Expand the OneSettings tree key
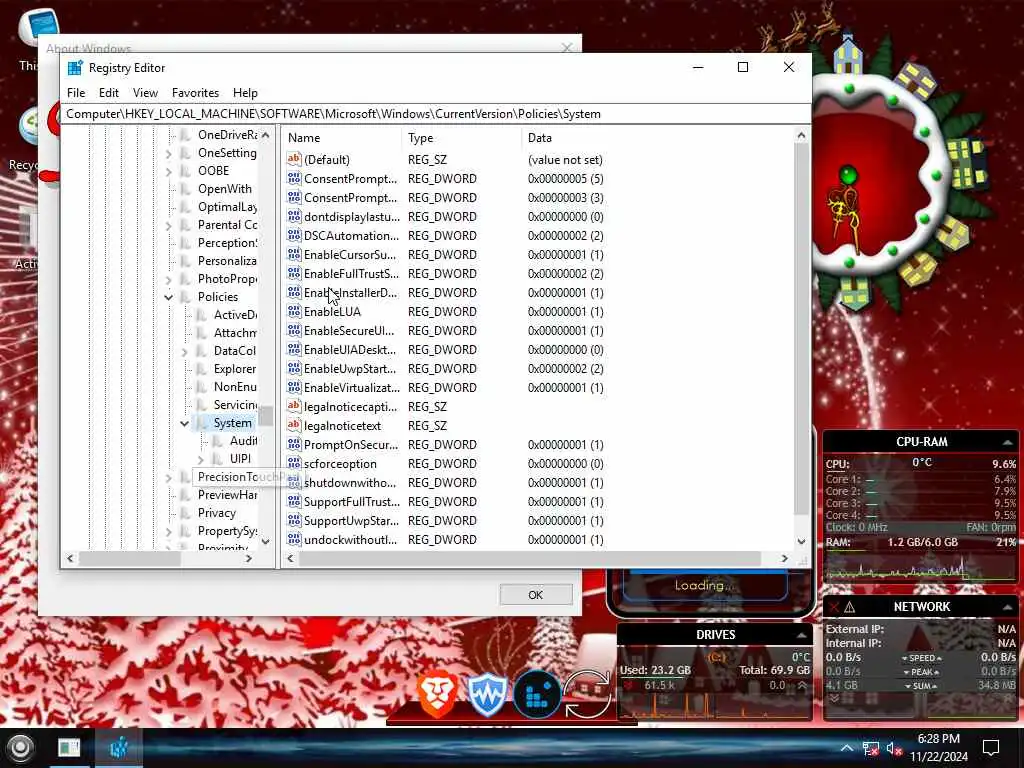The image size is (1024, 768). click(x=168, y=153)
